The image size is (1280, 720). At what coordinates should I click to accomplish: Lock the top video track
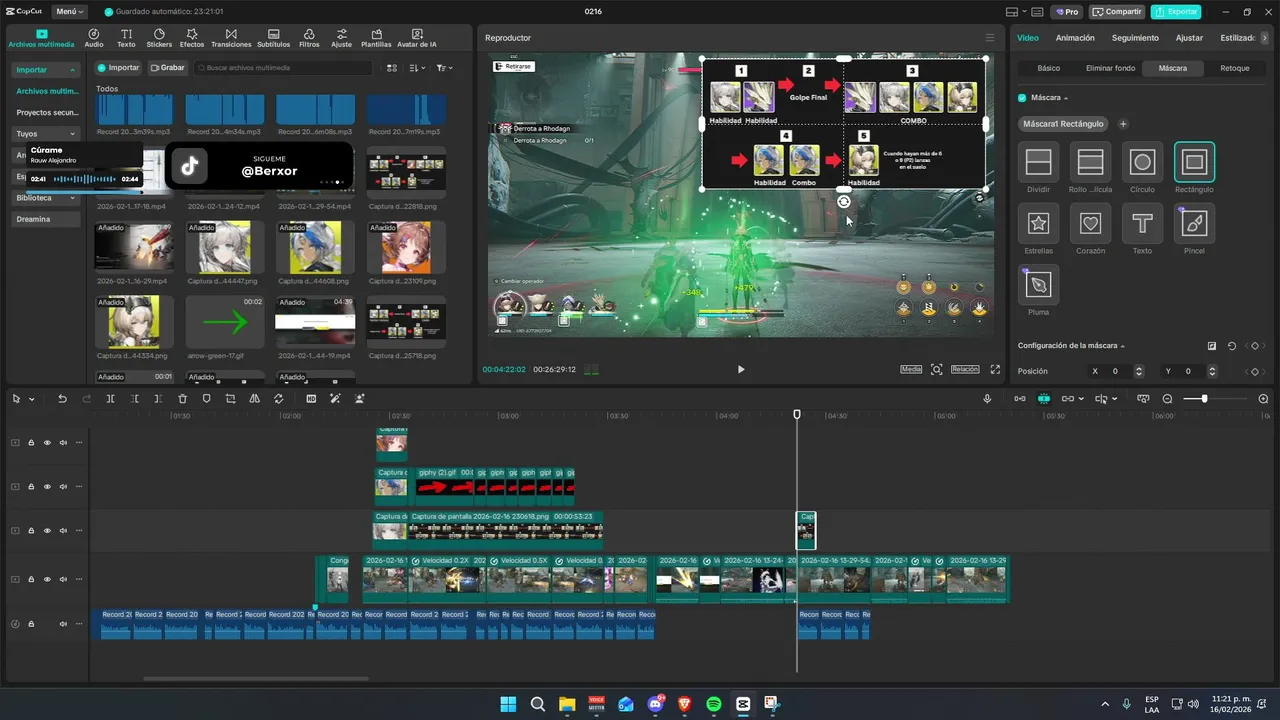pyautogui.click(x=31, y=443)
